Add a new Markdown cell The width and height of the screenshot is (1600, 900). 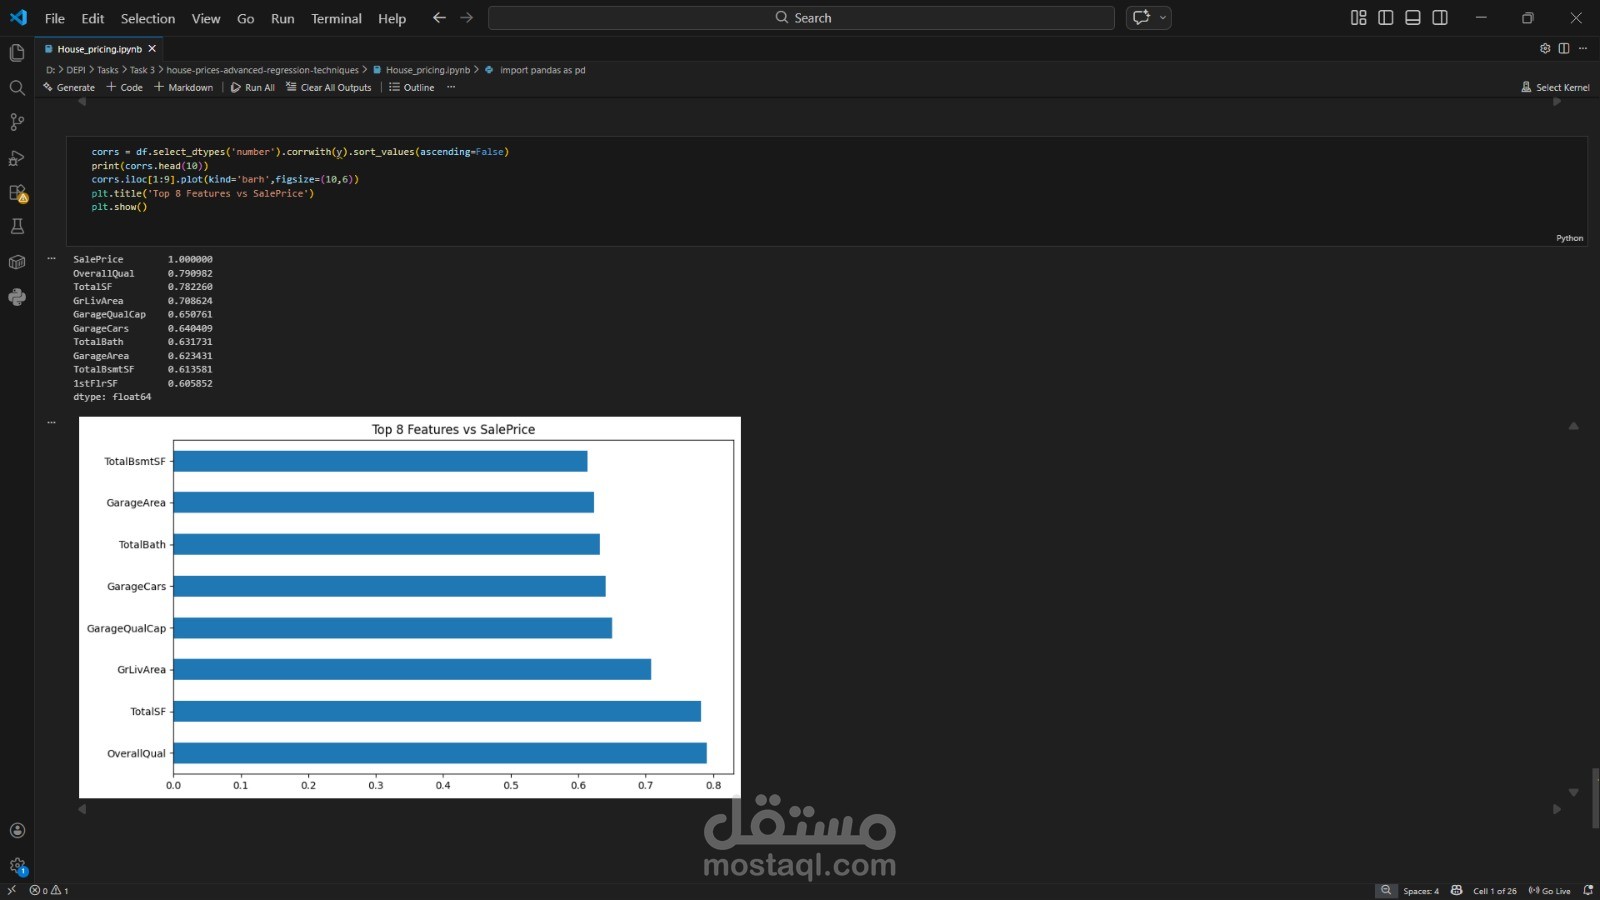click(x=184, y=87)
